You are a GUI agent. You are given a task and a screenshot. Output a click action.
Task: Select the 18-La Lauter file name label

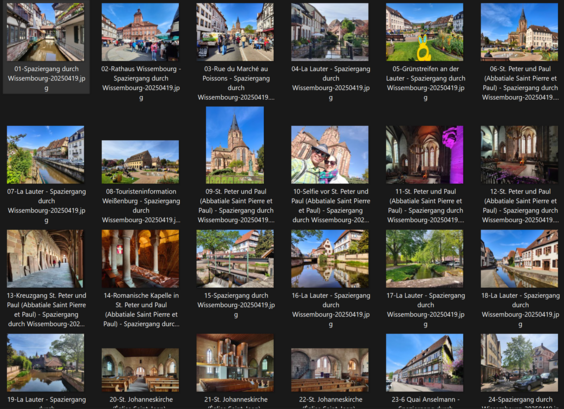click(x=520, y=310)
